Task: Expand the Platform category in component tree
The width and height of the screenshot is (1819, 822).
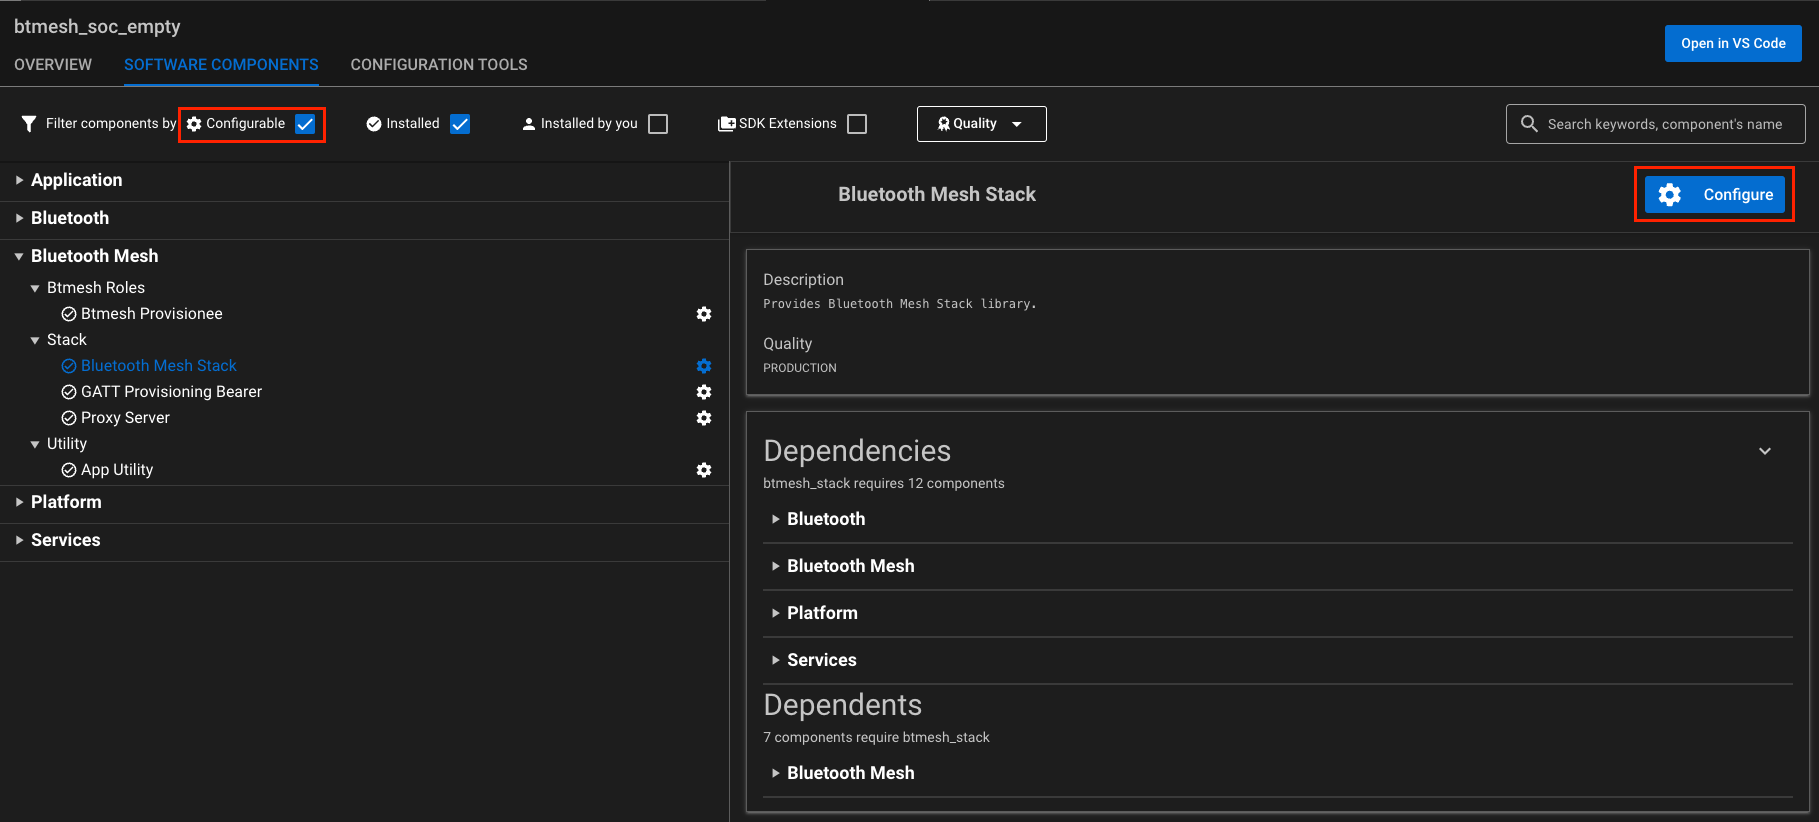Action: (19, 502)
